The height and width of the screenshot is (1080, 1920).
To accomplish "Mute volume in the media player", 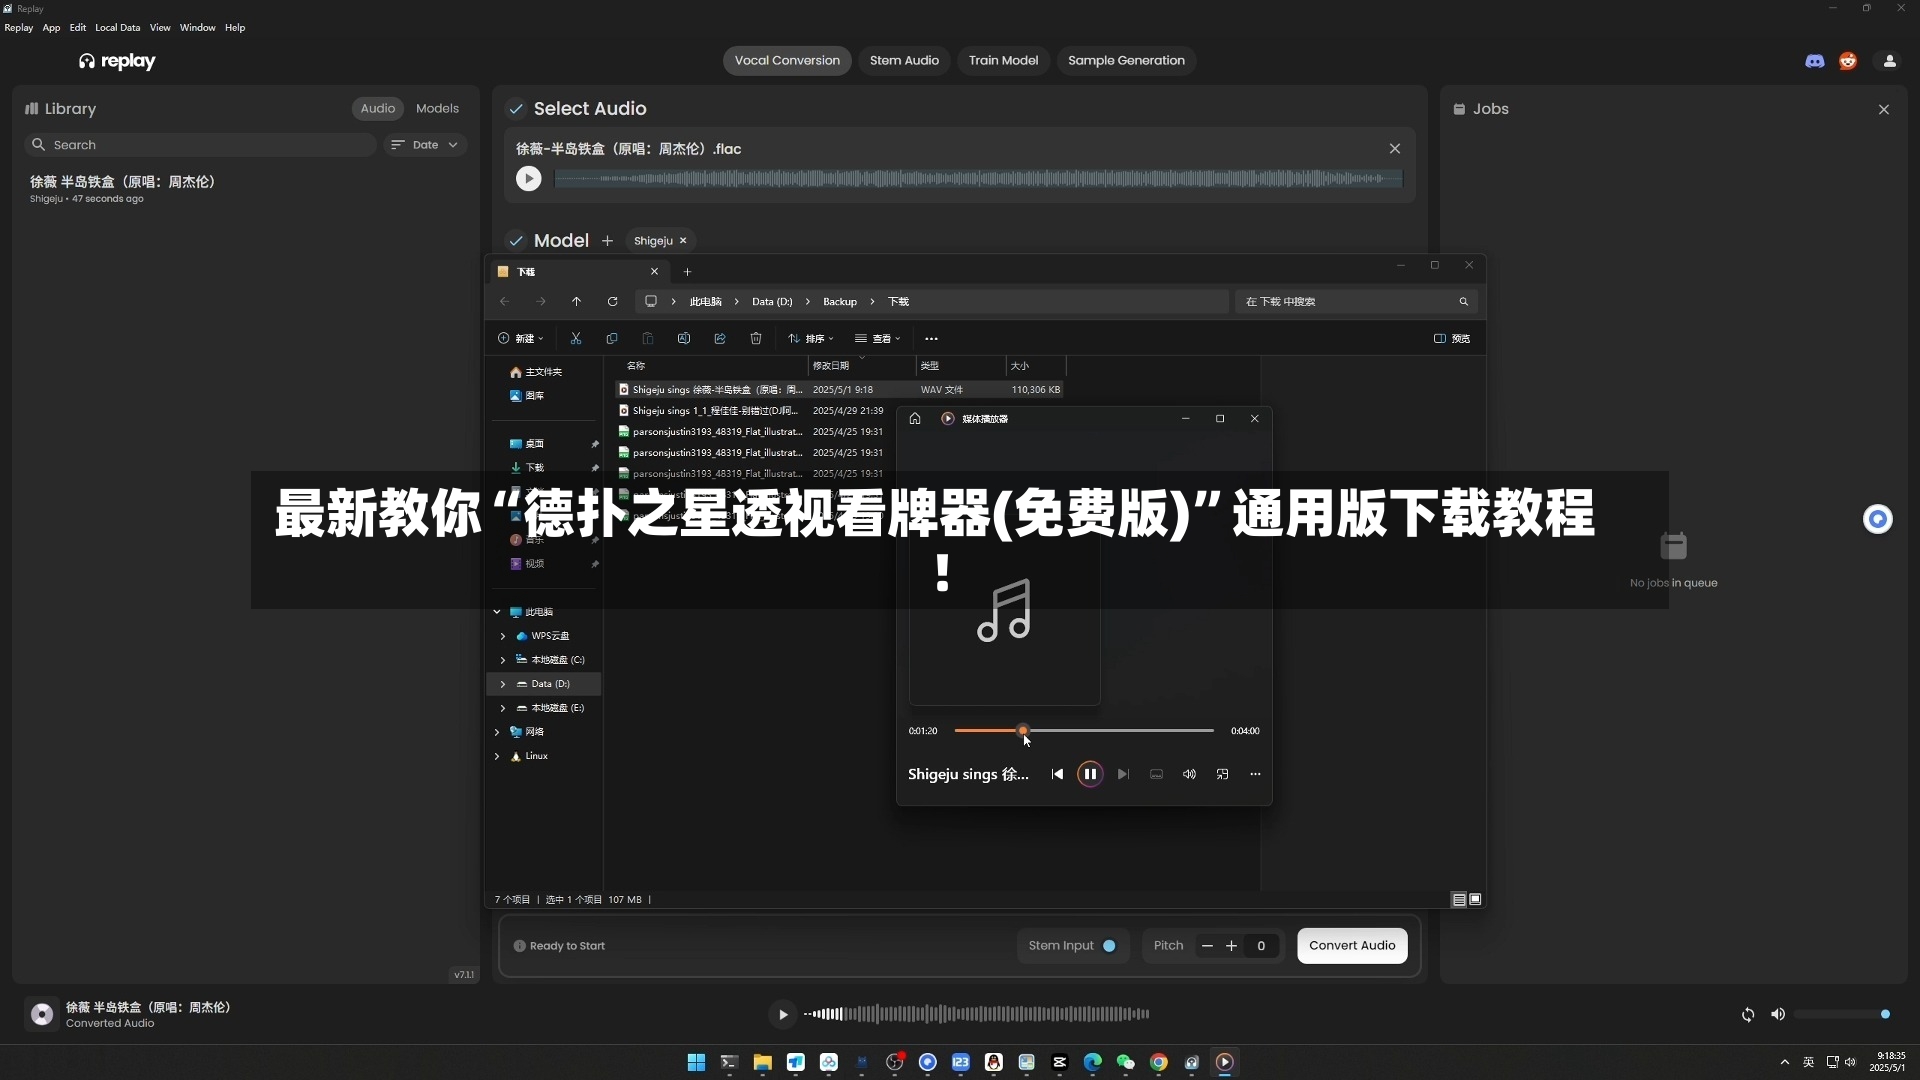I will [x=1189, y=774].
